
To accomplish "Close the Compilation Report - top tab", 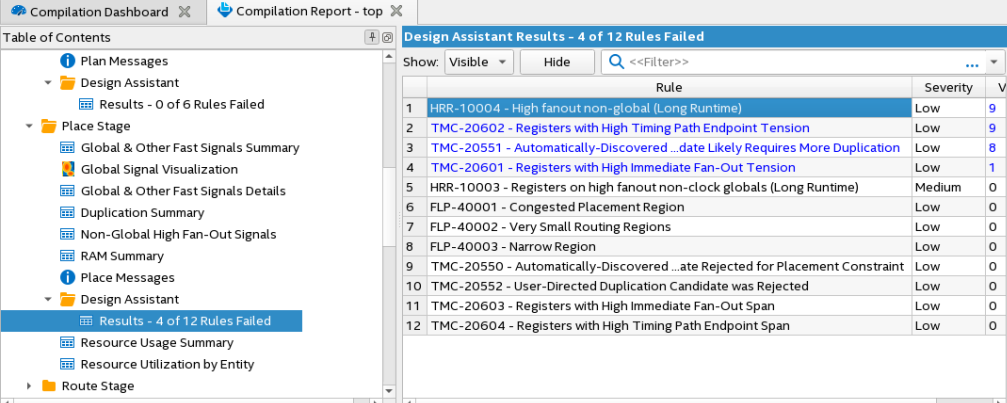I will coord(397,12).
